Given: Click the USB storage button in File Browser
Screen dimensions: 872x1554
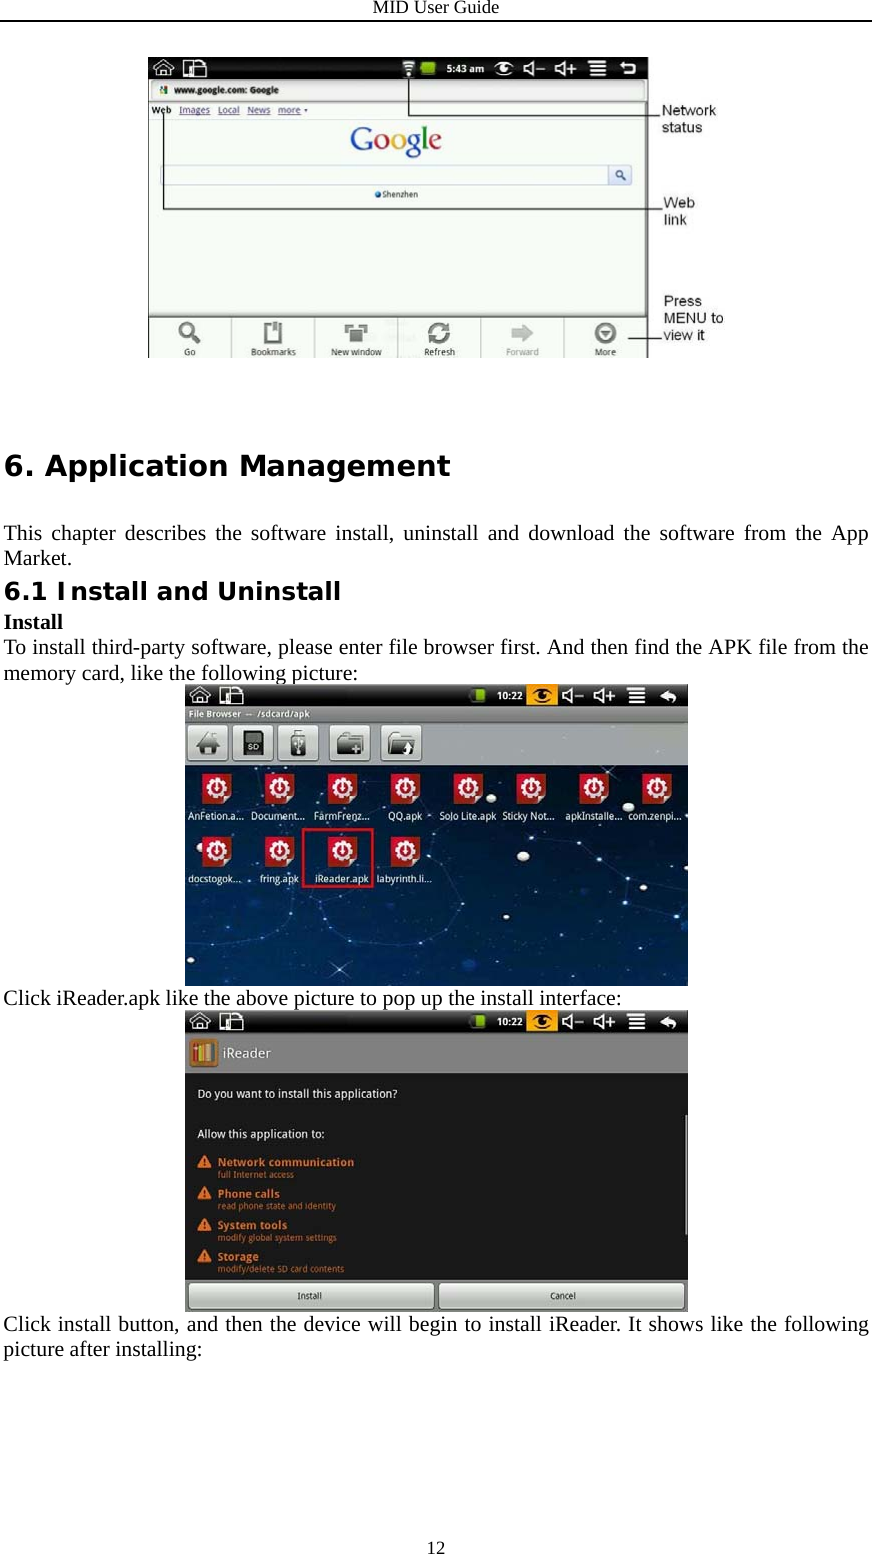Looking at the screenshot, I should coord(298,743).
